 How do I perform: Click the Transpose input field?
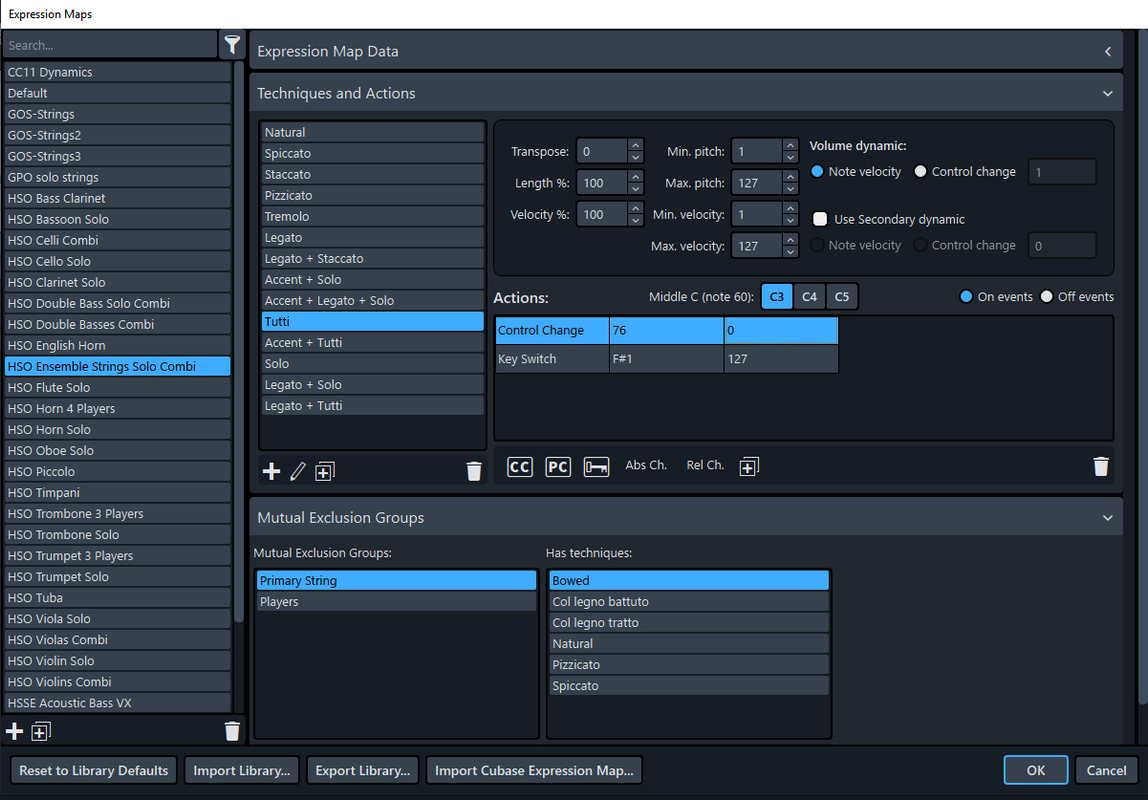(602, 152)
